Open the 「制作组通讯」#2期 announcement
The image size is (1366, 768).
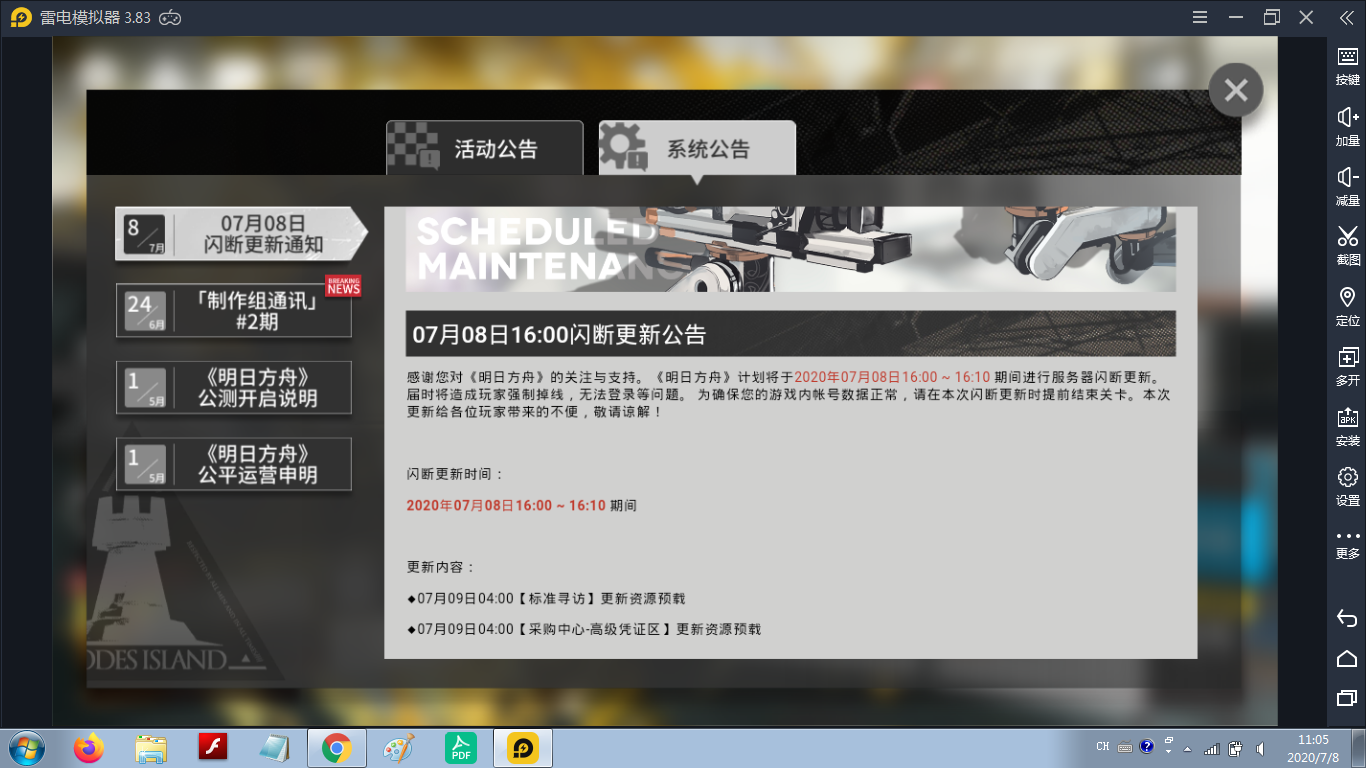[234, 311]
